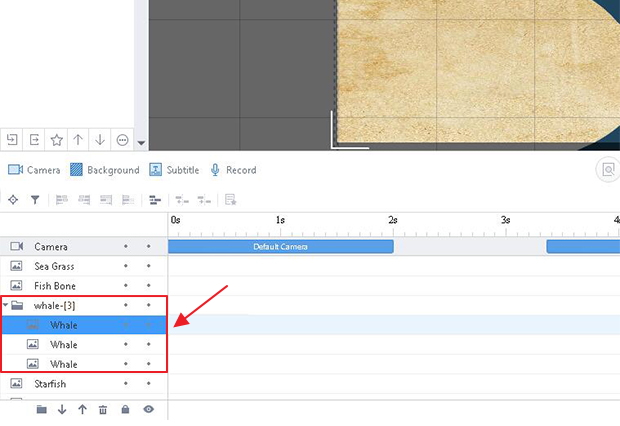620x426 pixels.
Task: Toggle the left dot in the whale-[3] row
Action: (x=126, y=305)
